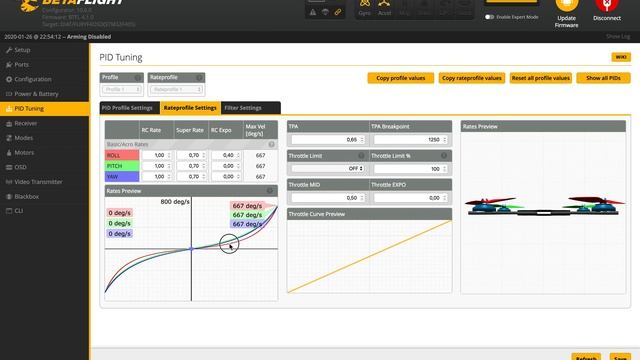Switch to Rateprofile Settings tab
640x360 pixels.
[190, 108]
